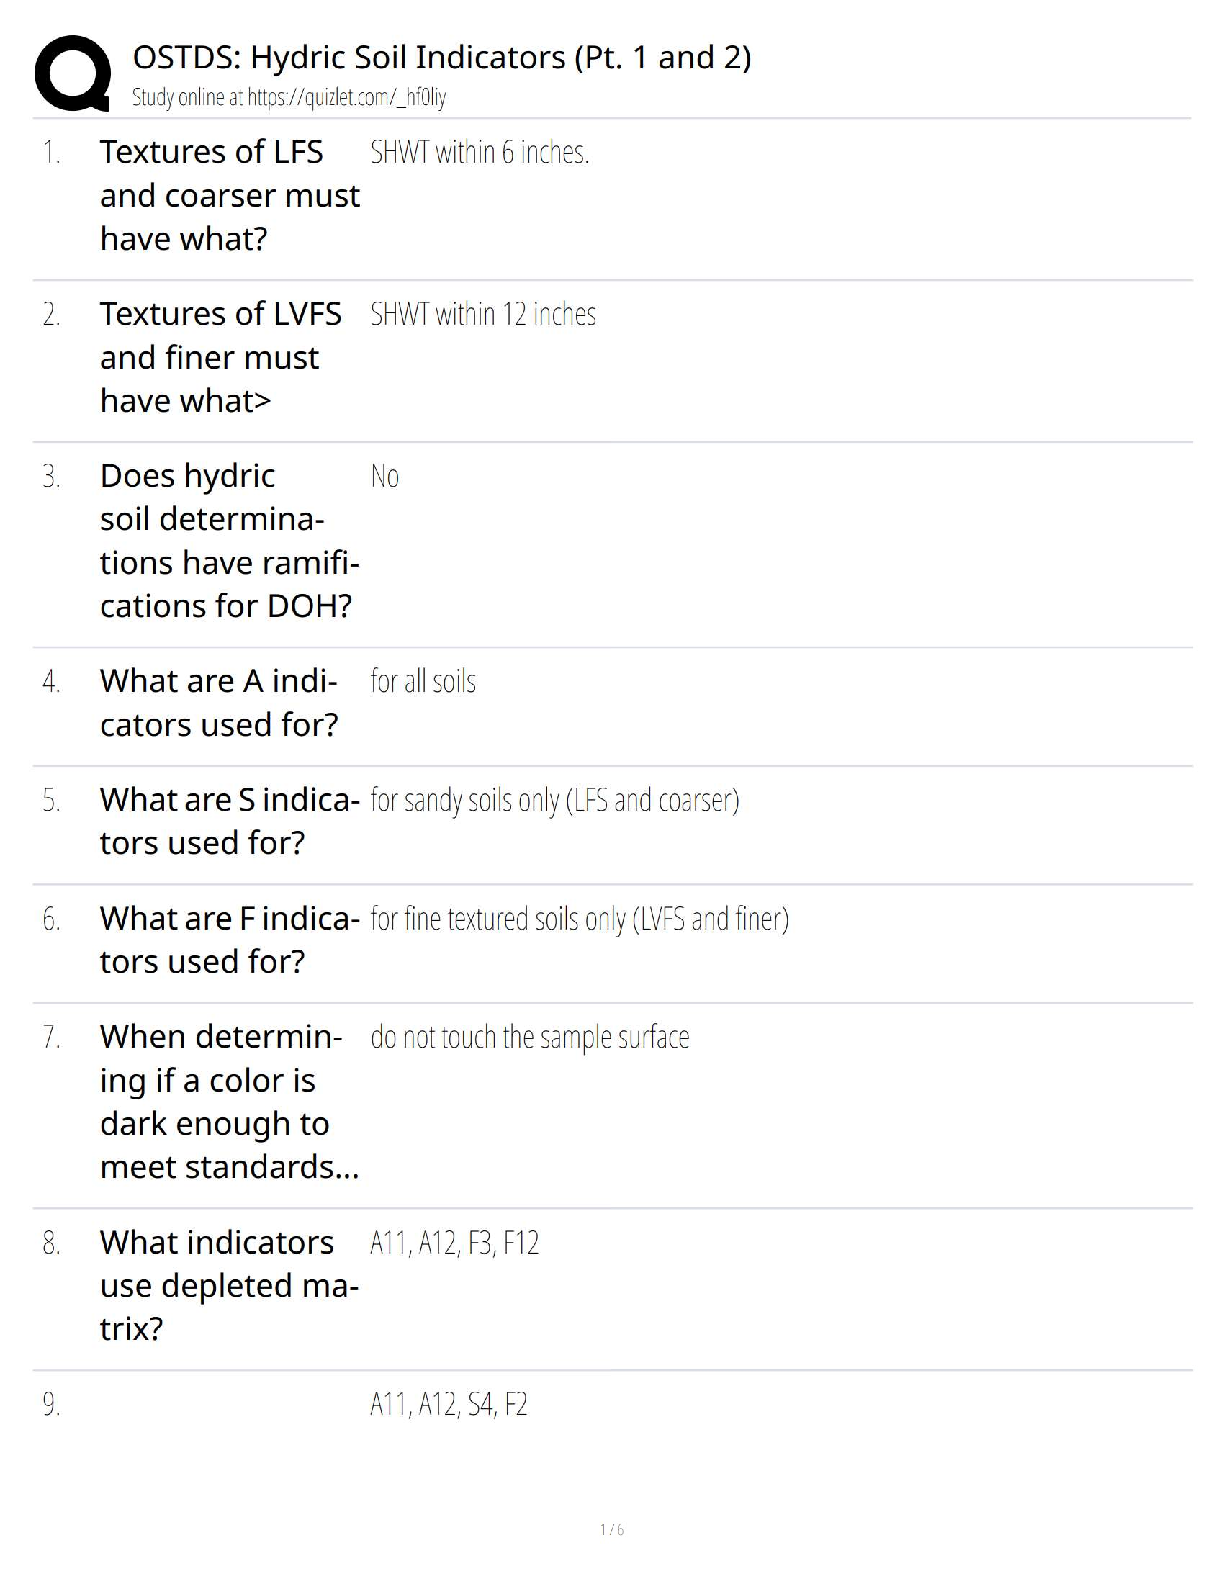Select the term 'Textures of LVFS and finer'
The image size is (1224, 1584).
coord(220,357)
